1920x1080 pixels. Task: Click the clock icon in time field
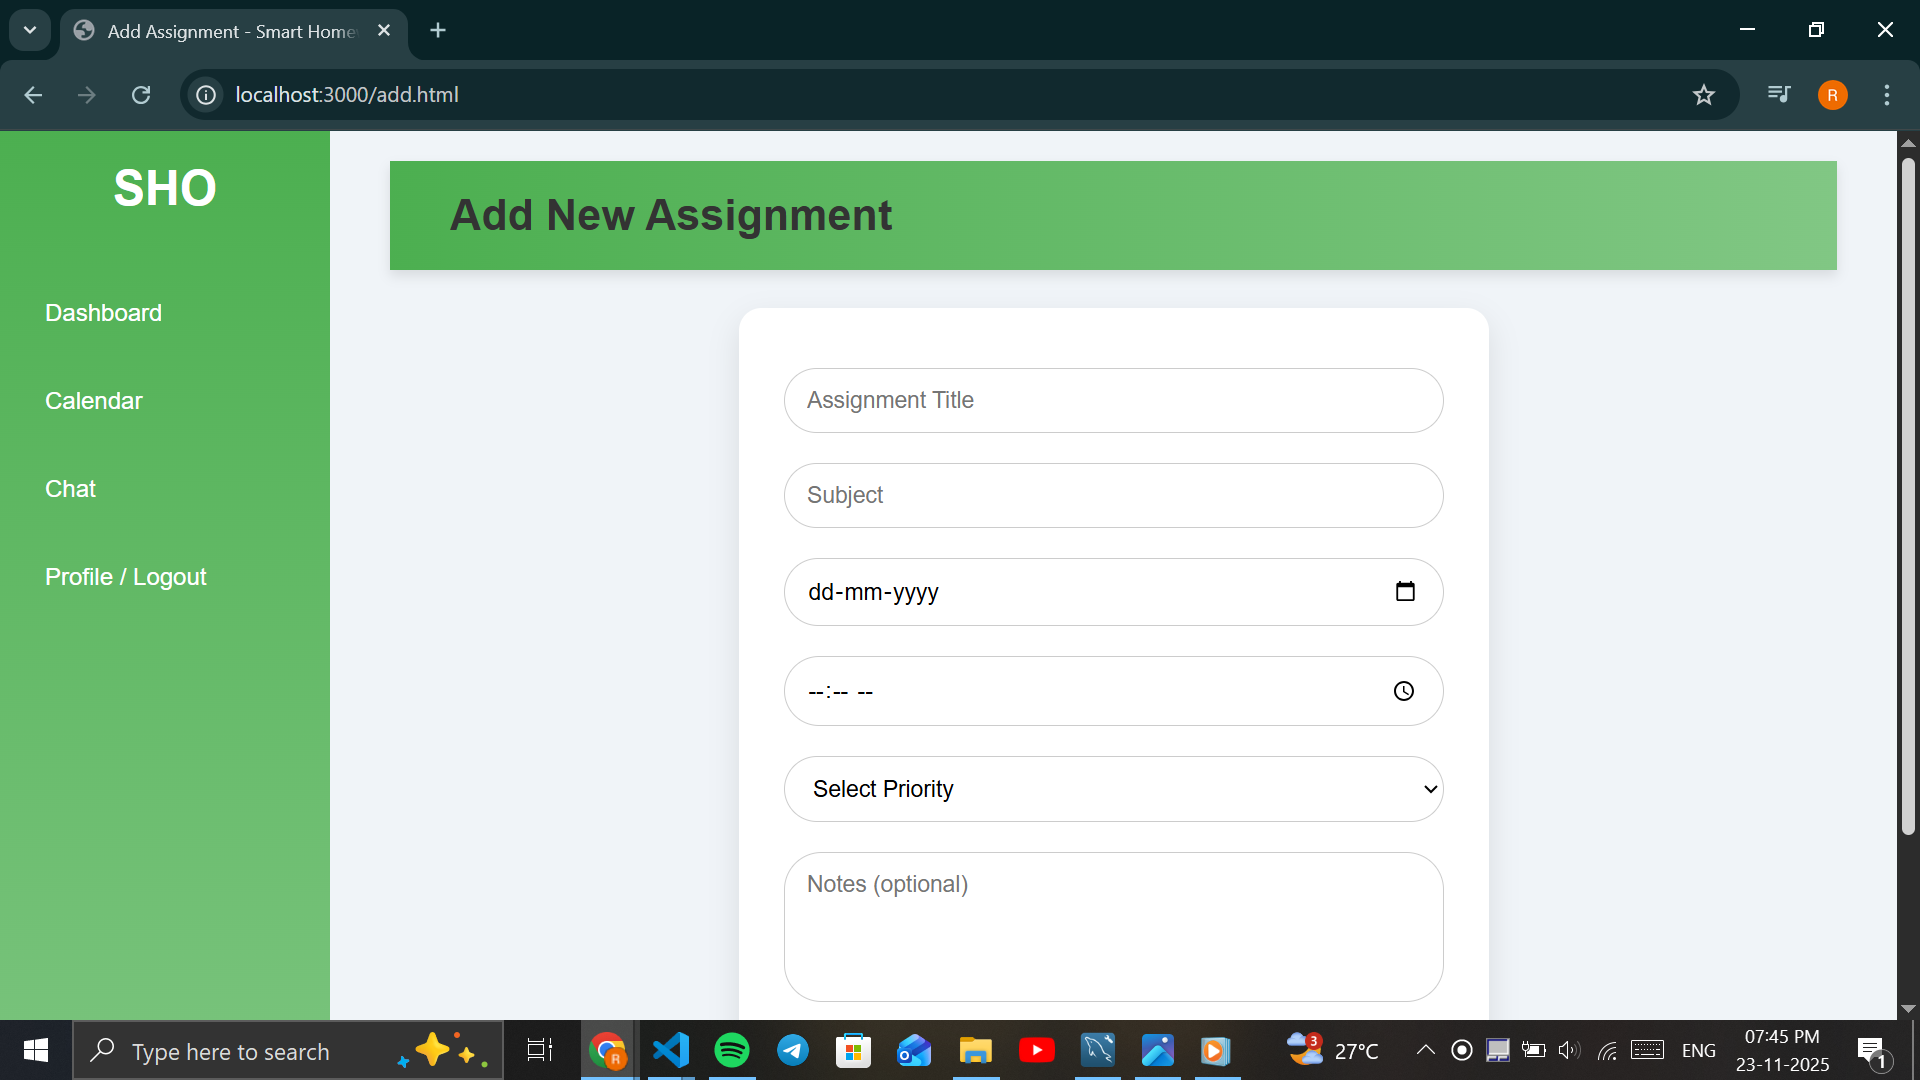point(1404,691)
